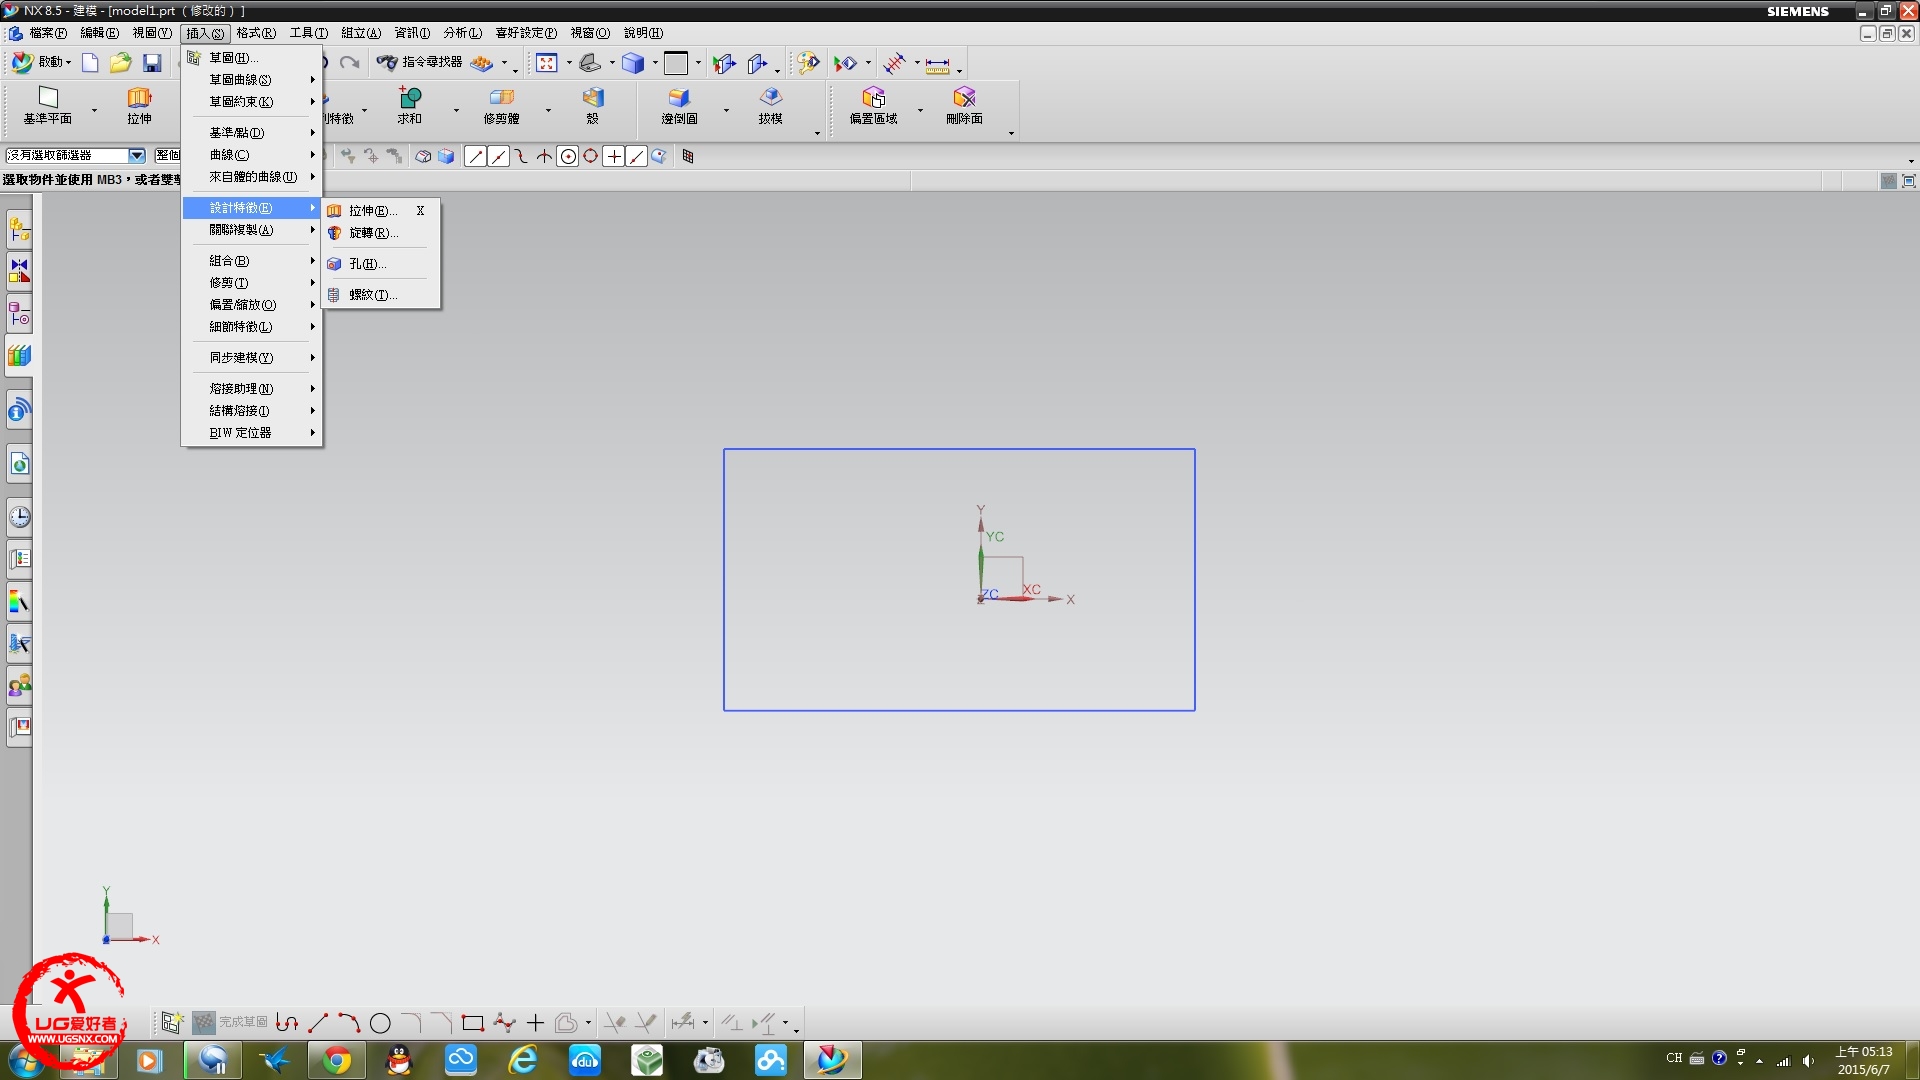Open Internet Explorer from the taskbar
1920x1080 pixels.
pyautogui.click(x=523, y=1060)
